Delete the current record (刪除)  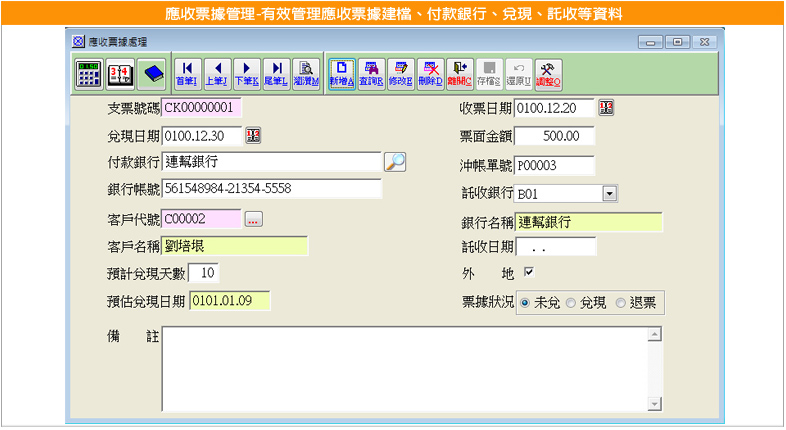(431, 73)
